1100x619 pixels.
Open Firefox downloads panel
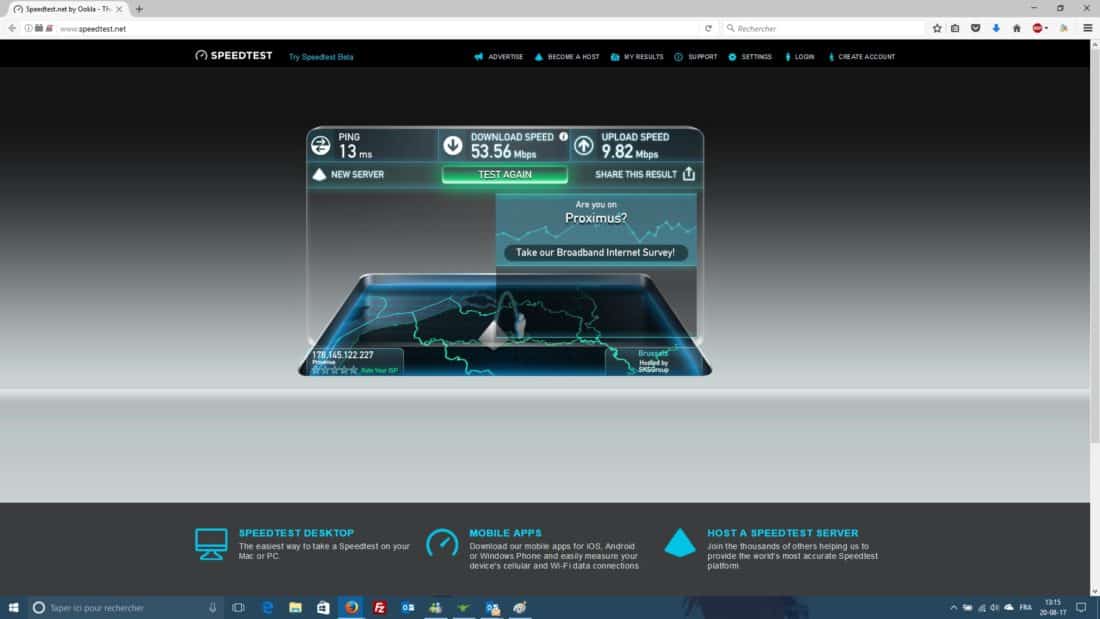(995, 29)
